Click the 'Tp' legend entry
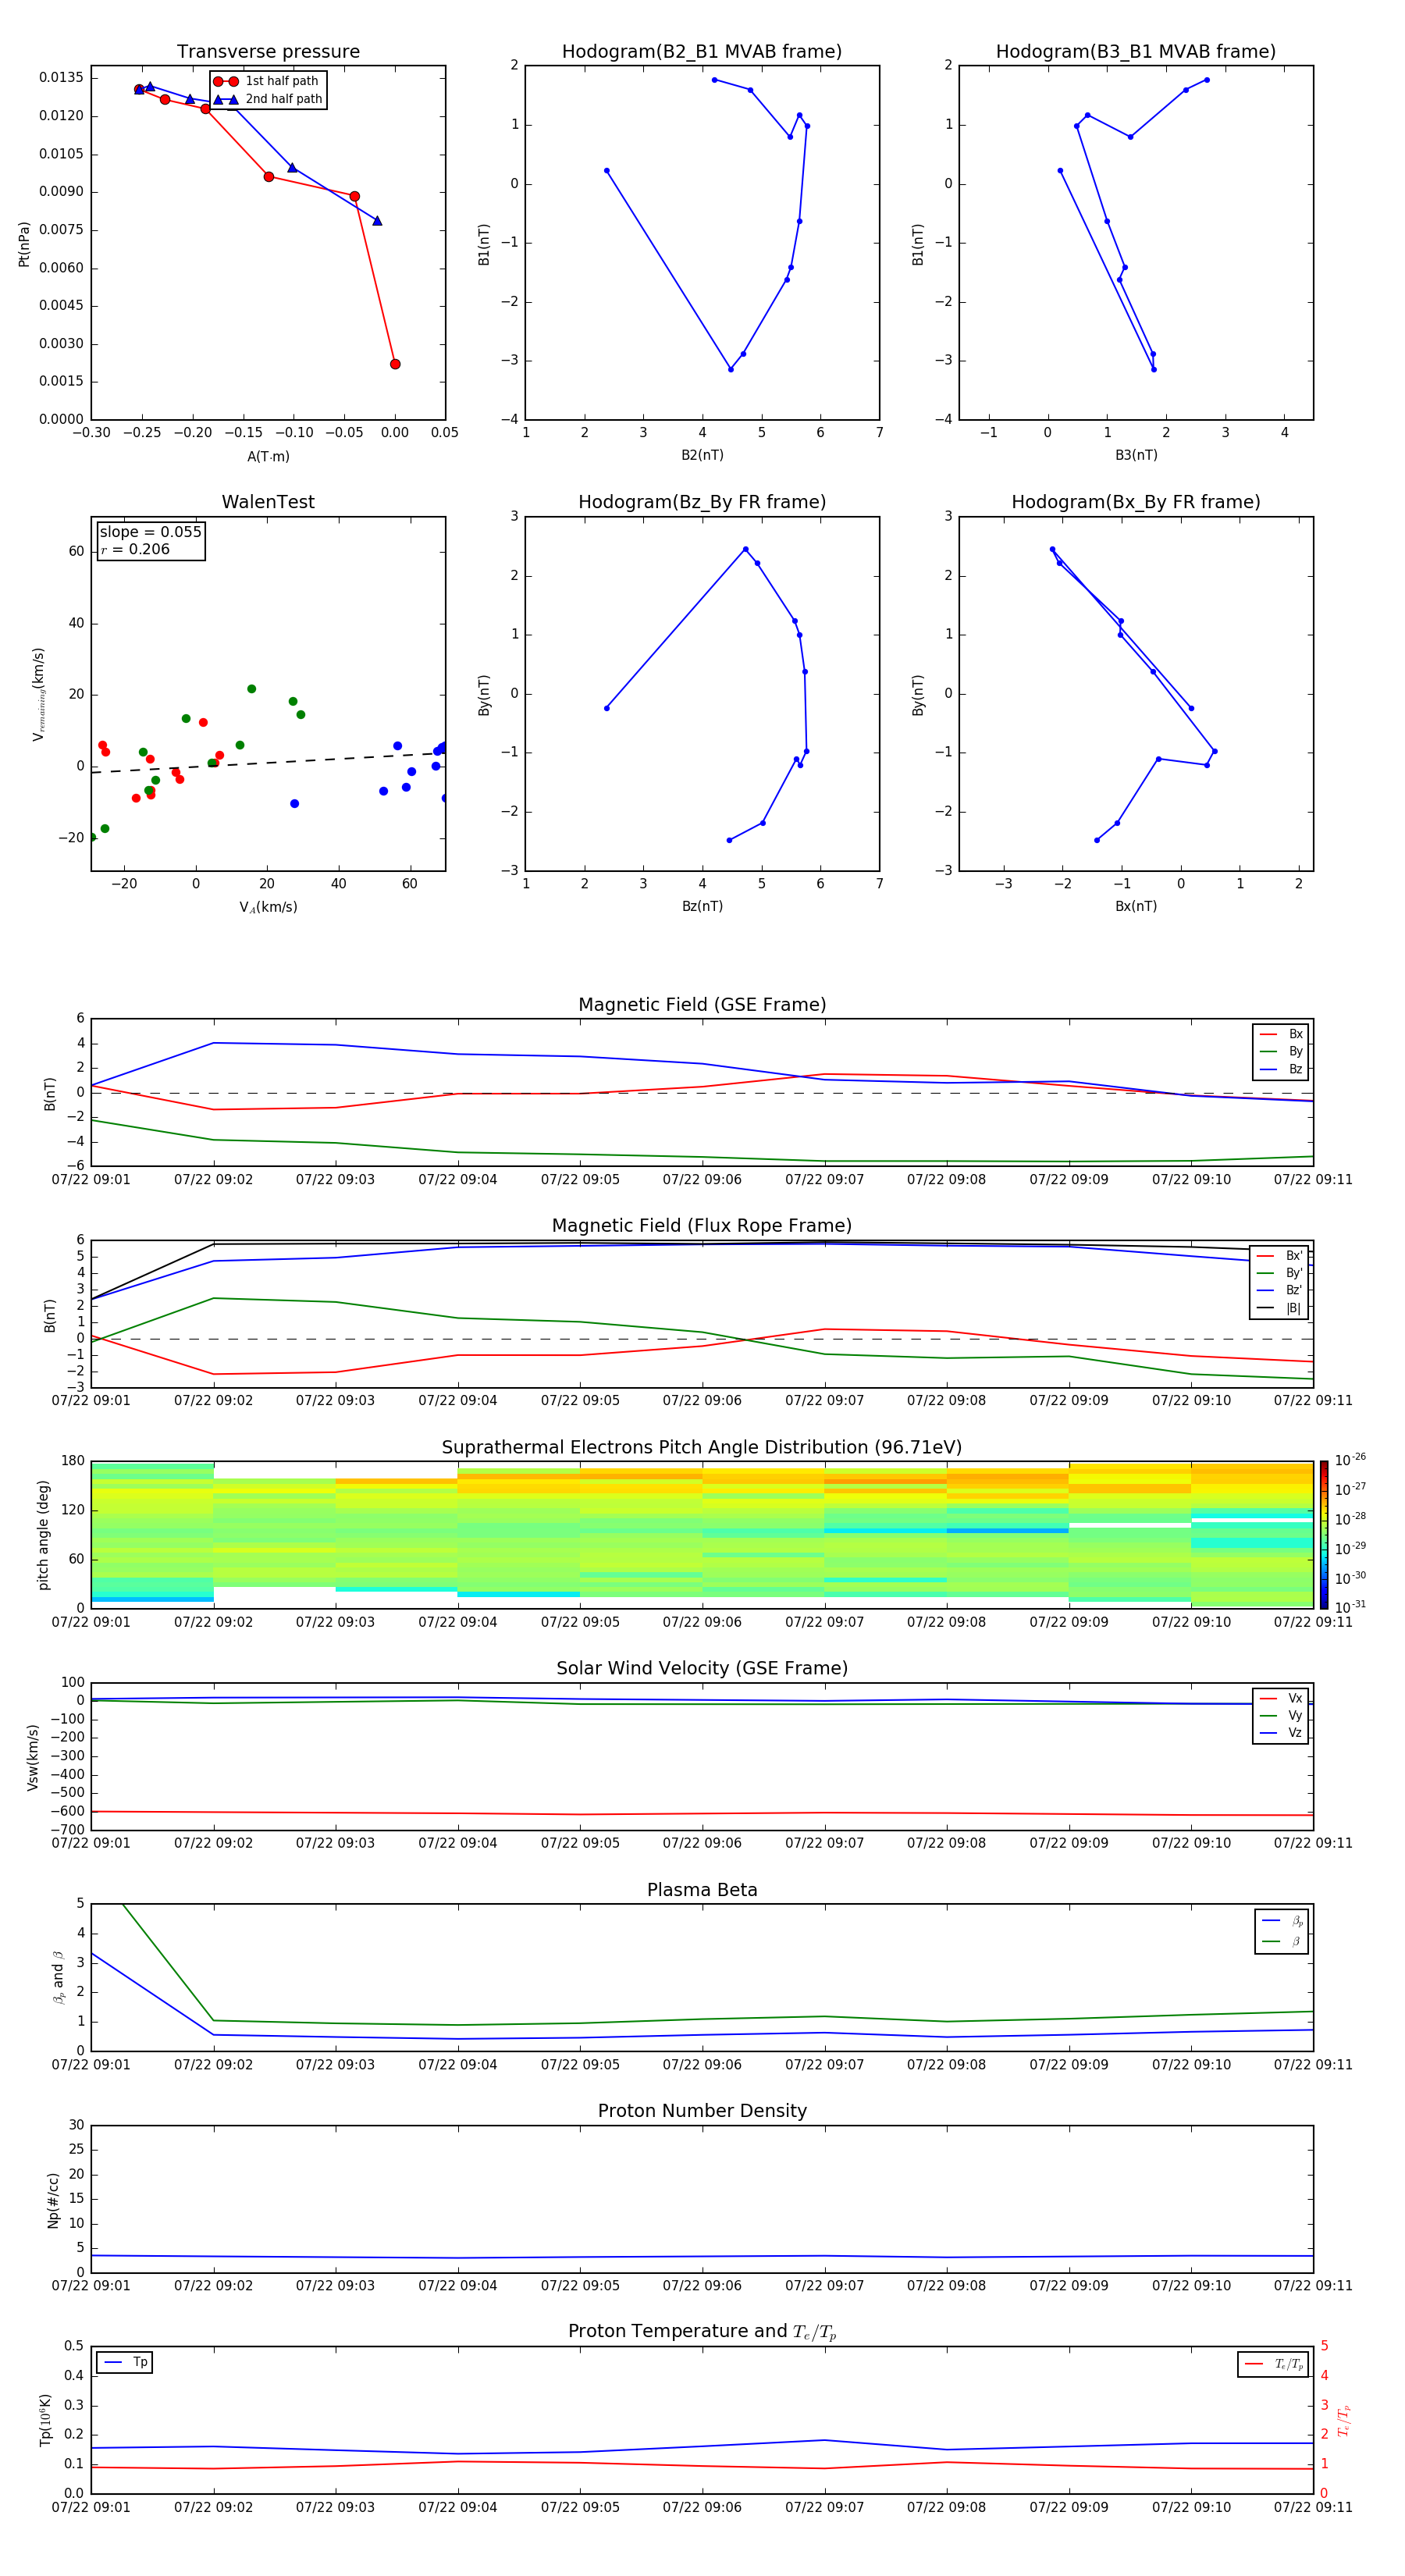 click(124, 2362)
